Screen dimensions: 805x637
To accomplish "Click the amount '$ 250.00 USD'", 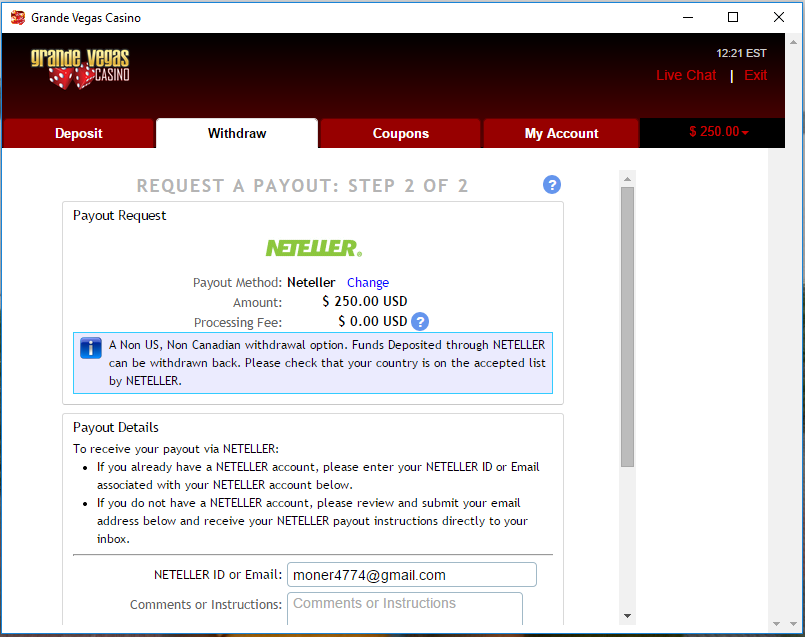I will pos(365,301).
